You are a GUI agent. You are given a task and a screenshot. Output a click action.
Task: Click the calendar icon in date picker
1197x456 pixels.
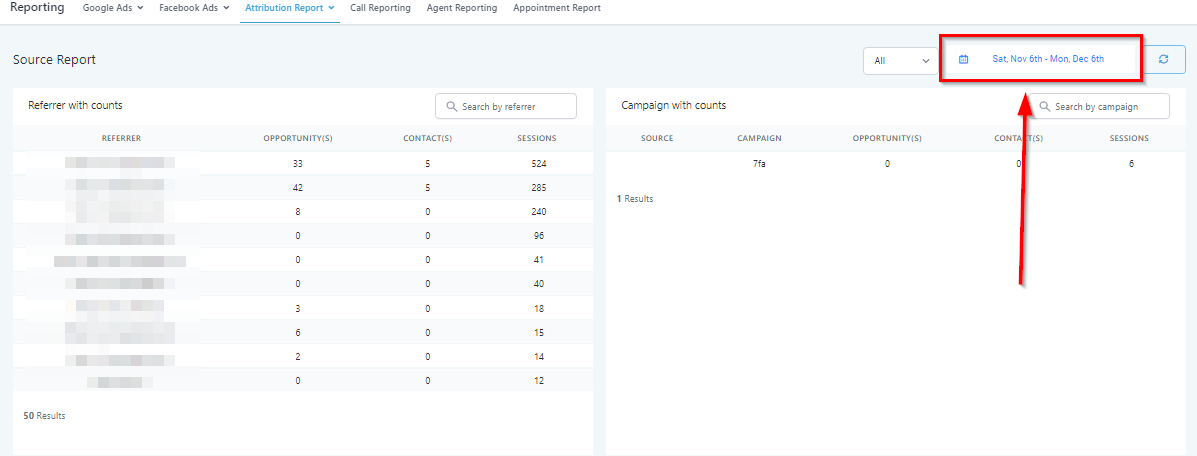pos(963,60)
